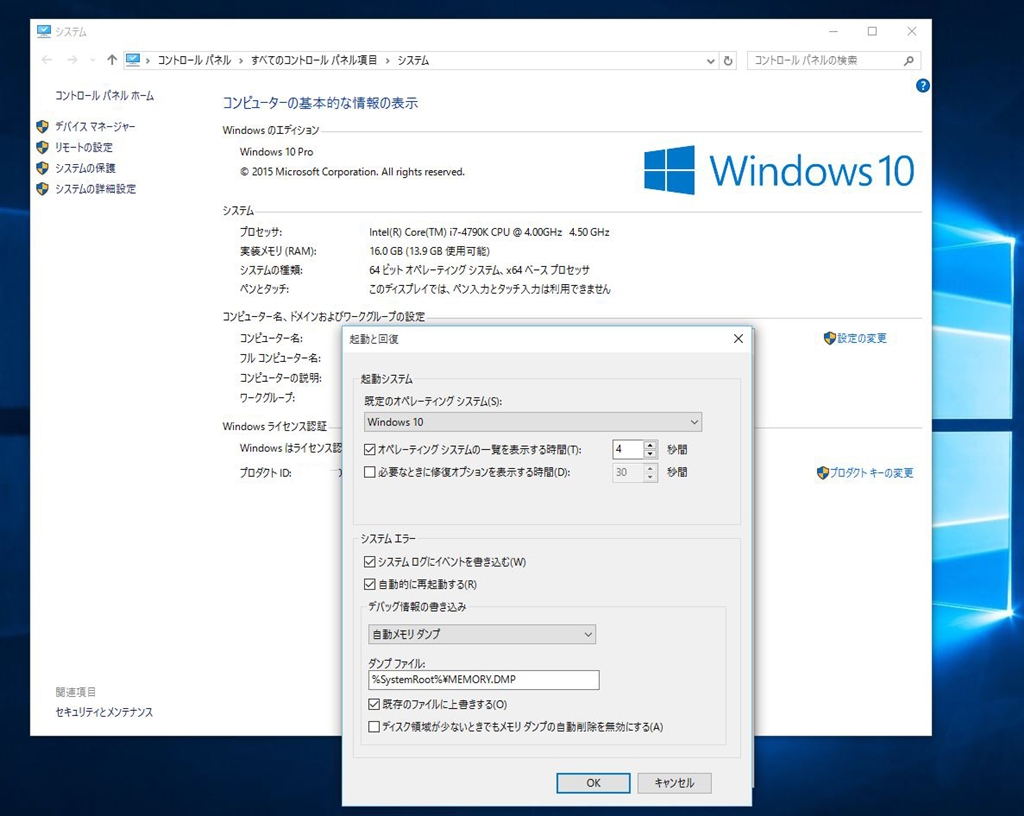1024x816 pixels.
Task: Toggle 既存のファイルに上書きする checkbox
Action: coord(374,704)
